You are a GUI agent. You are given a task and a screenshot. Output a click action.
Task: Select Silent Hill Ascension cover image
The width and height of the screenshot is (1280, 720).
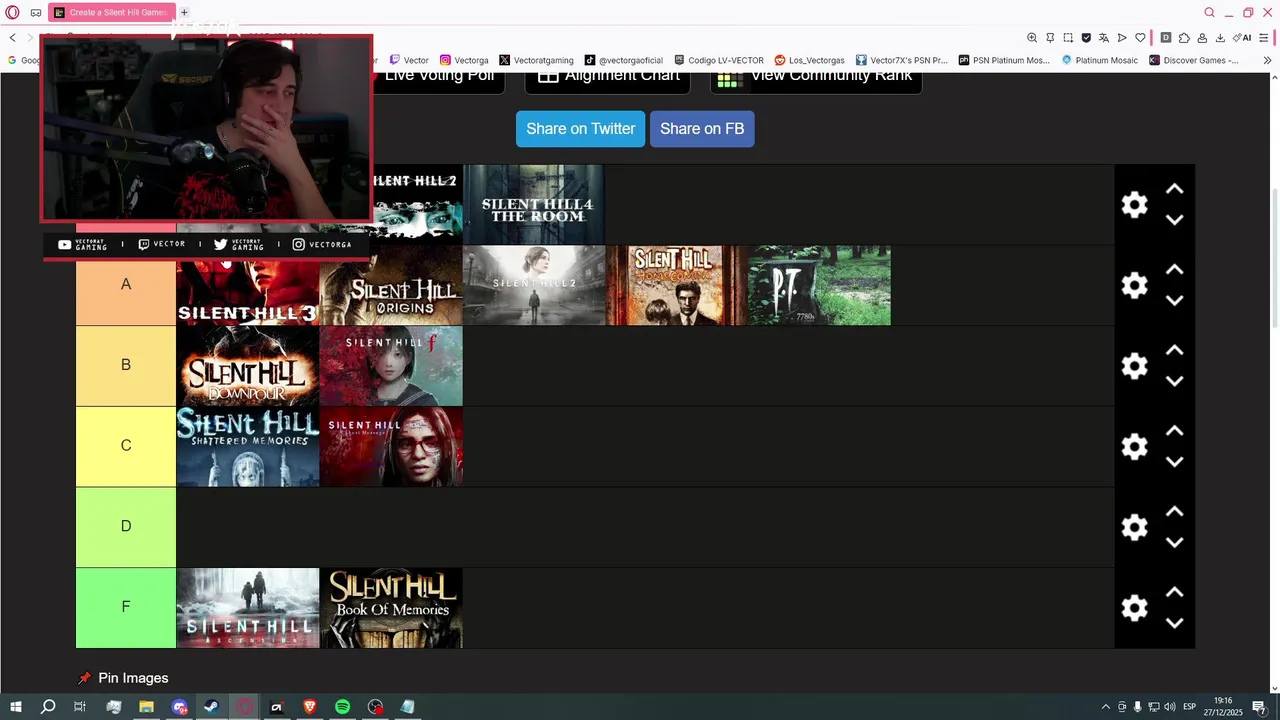coord(248,608)
